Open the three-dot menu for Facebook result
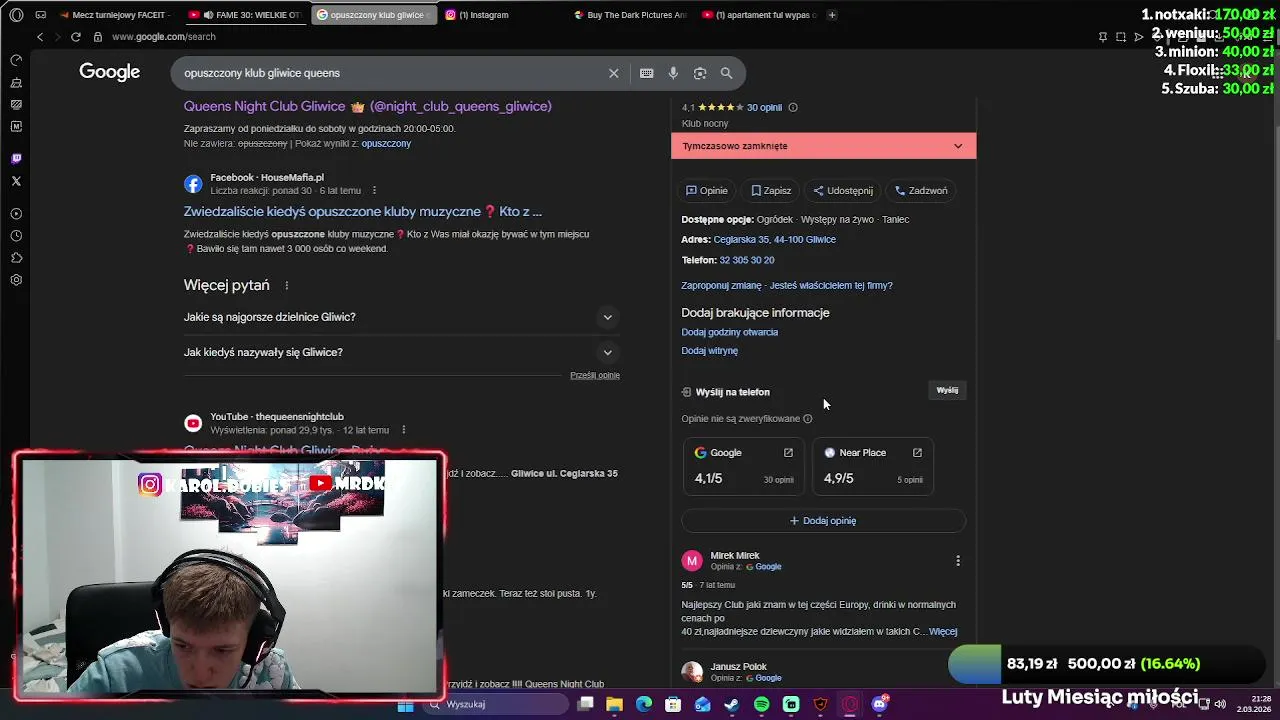 pyautogui.click(x=374, y=190)
